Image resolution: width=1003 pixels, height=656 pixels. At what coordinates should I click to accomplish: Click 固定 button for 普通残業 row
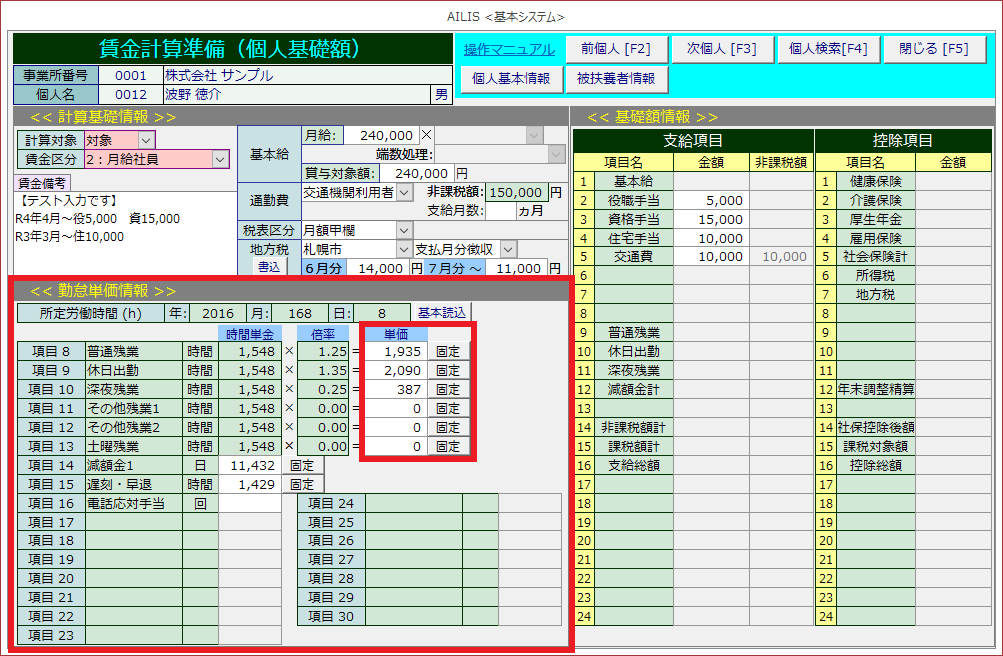[x=448, y=352]
